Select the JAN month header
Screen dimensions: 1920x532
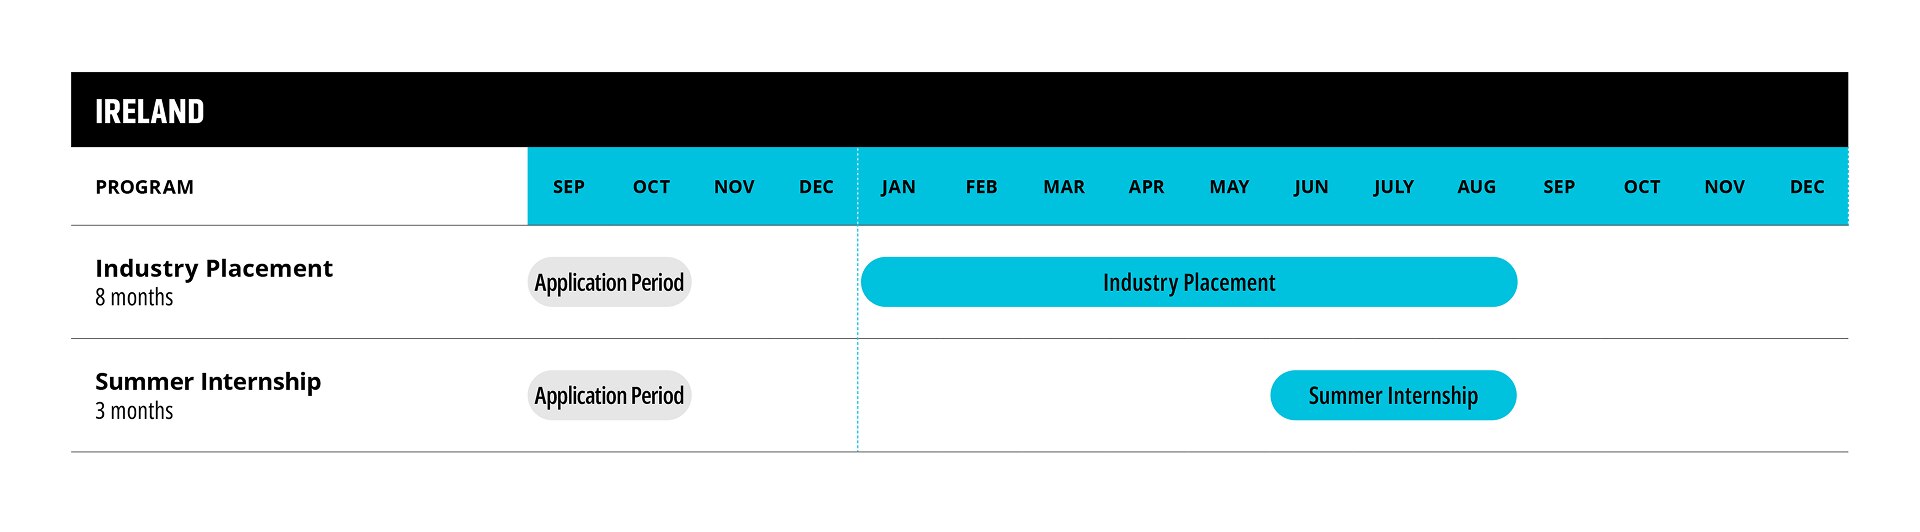[898, 187]
